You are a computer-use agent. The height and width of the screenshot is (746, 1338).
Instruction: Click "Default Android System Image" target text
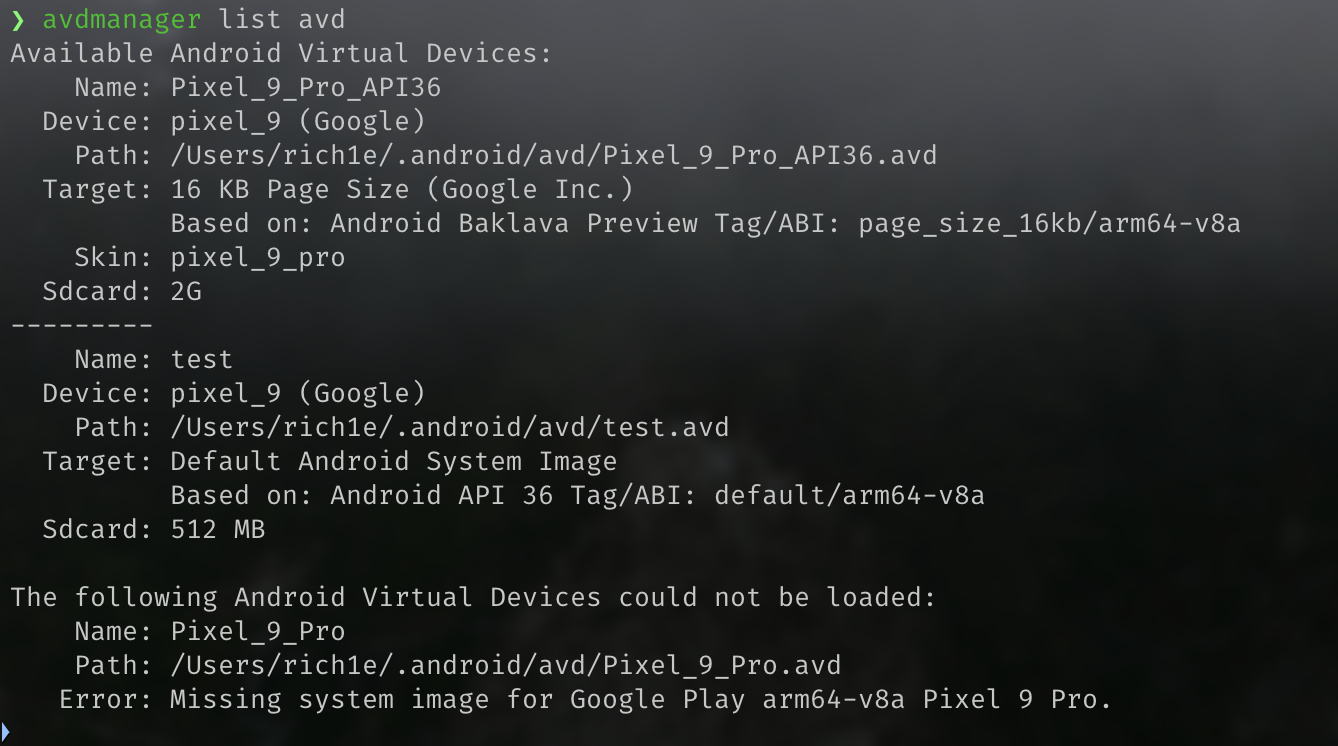click(x=393, y=462)
